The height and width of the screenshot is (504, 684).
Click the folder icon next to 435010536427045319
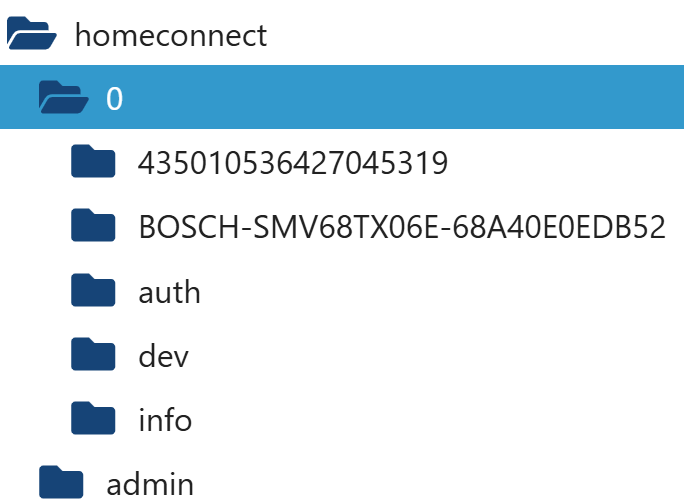tap(95, 162)
